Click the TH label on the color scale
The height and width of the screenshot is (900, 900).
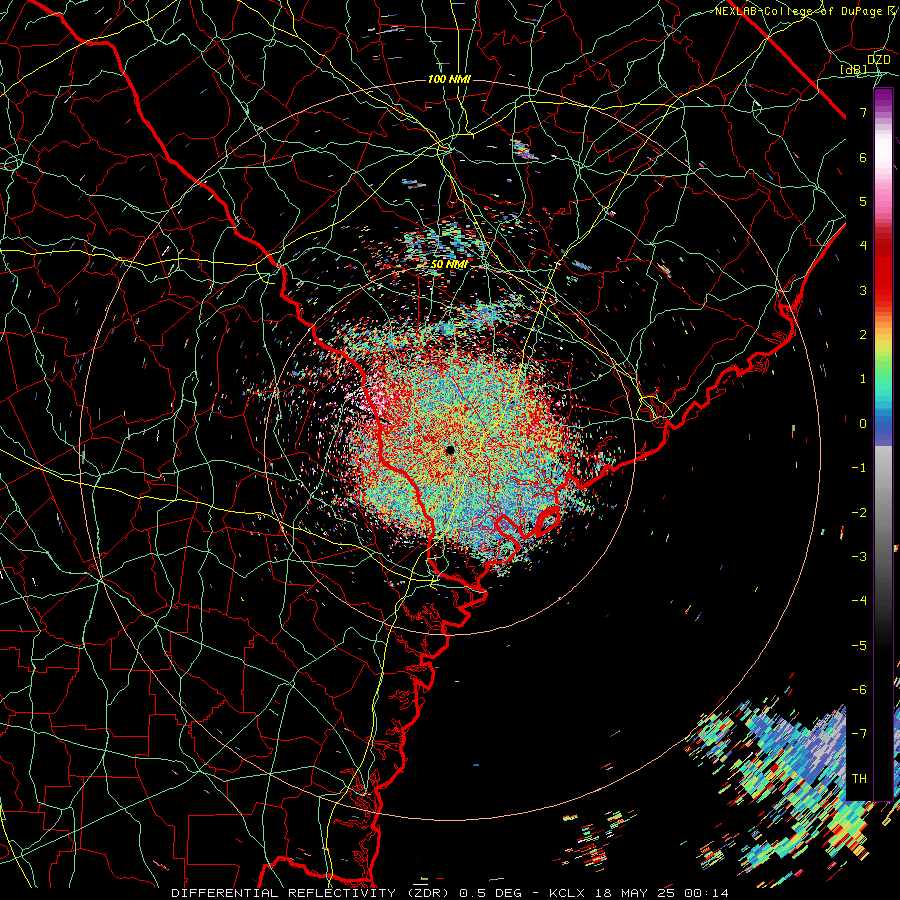coord(859,779)
